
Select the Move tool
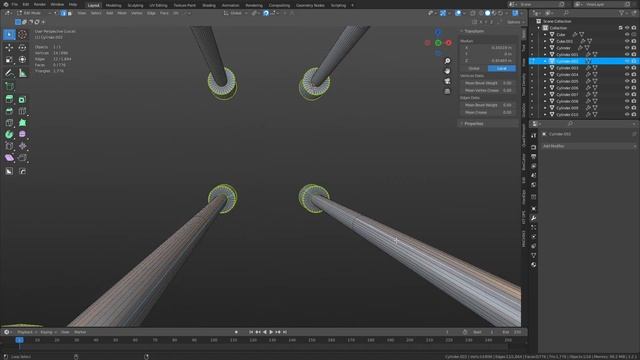9,48
